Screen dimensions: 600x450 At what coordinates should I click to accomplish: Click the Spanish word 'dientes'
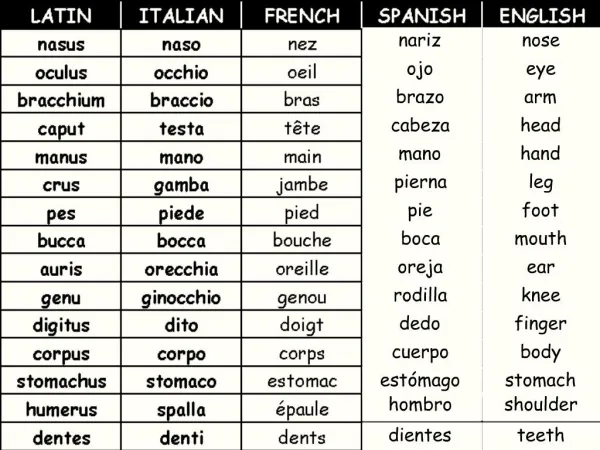420,435
